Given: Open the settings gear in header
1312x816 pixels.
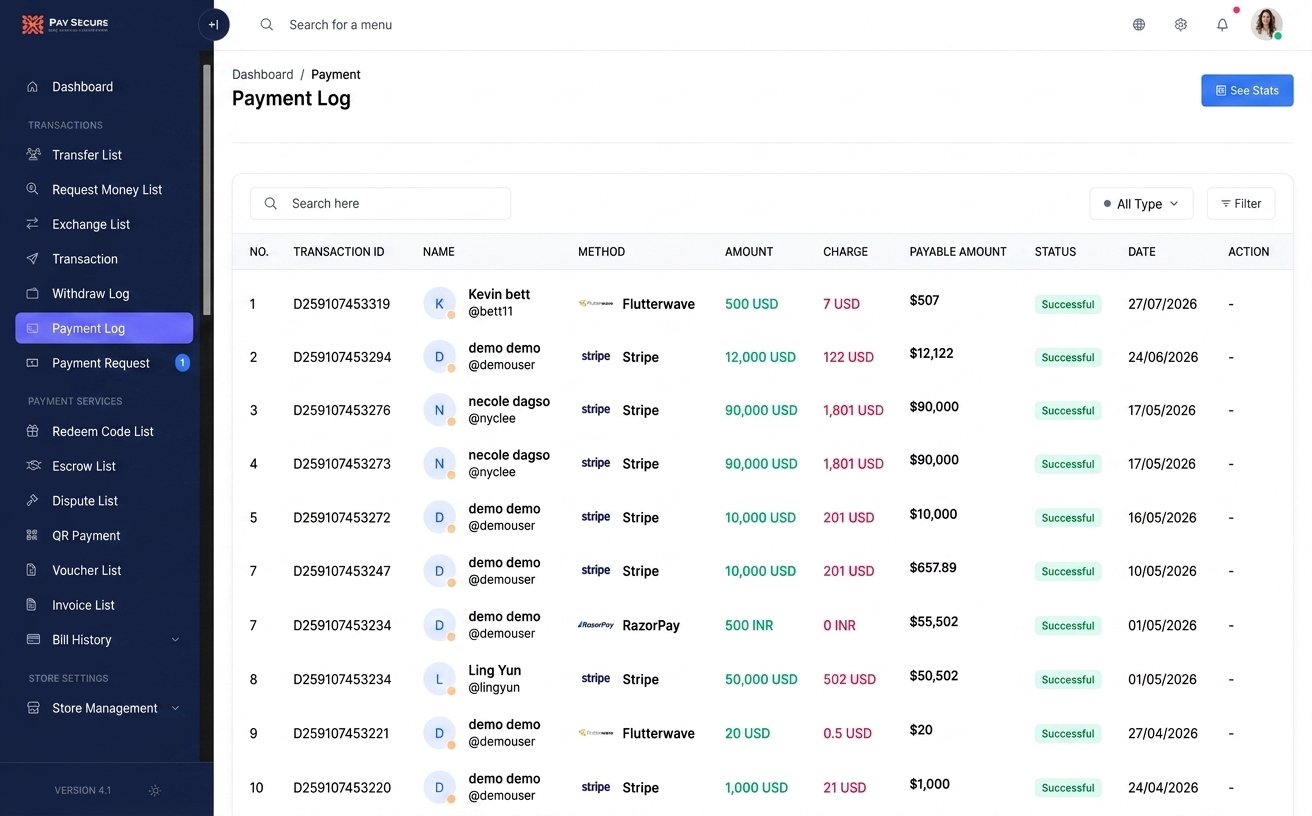Looking at the screenshot, I should pyautogui.click(x=1181, y=25).
